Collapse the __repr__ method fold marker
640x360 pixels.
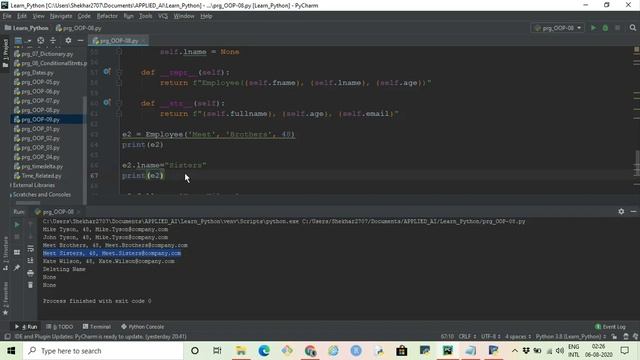119,72
